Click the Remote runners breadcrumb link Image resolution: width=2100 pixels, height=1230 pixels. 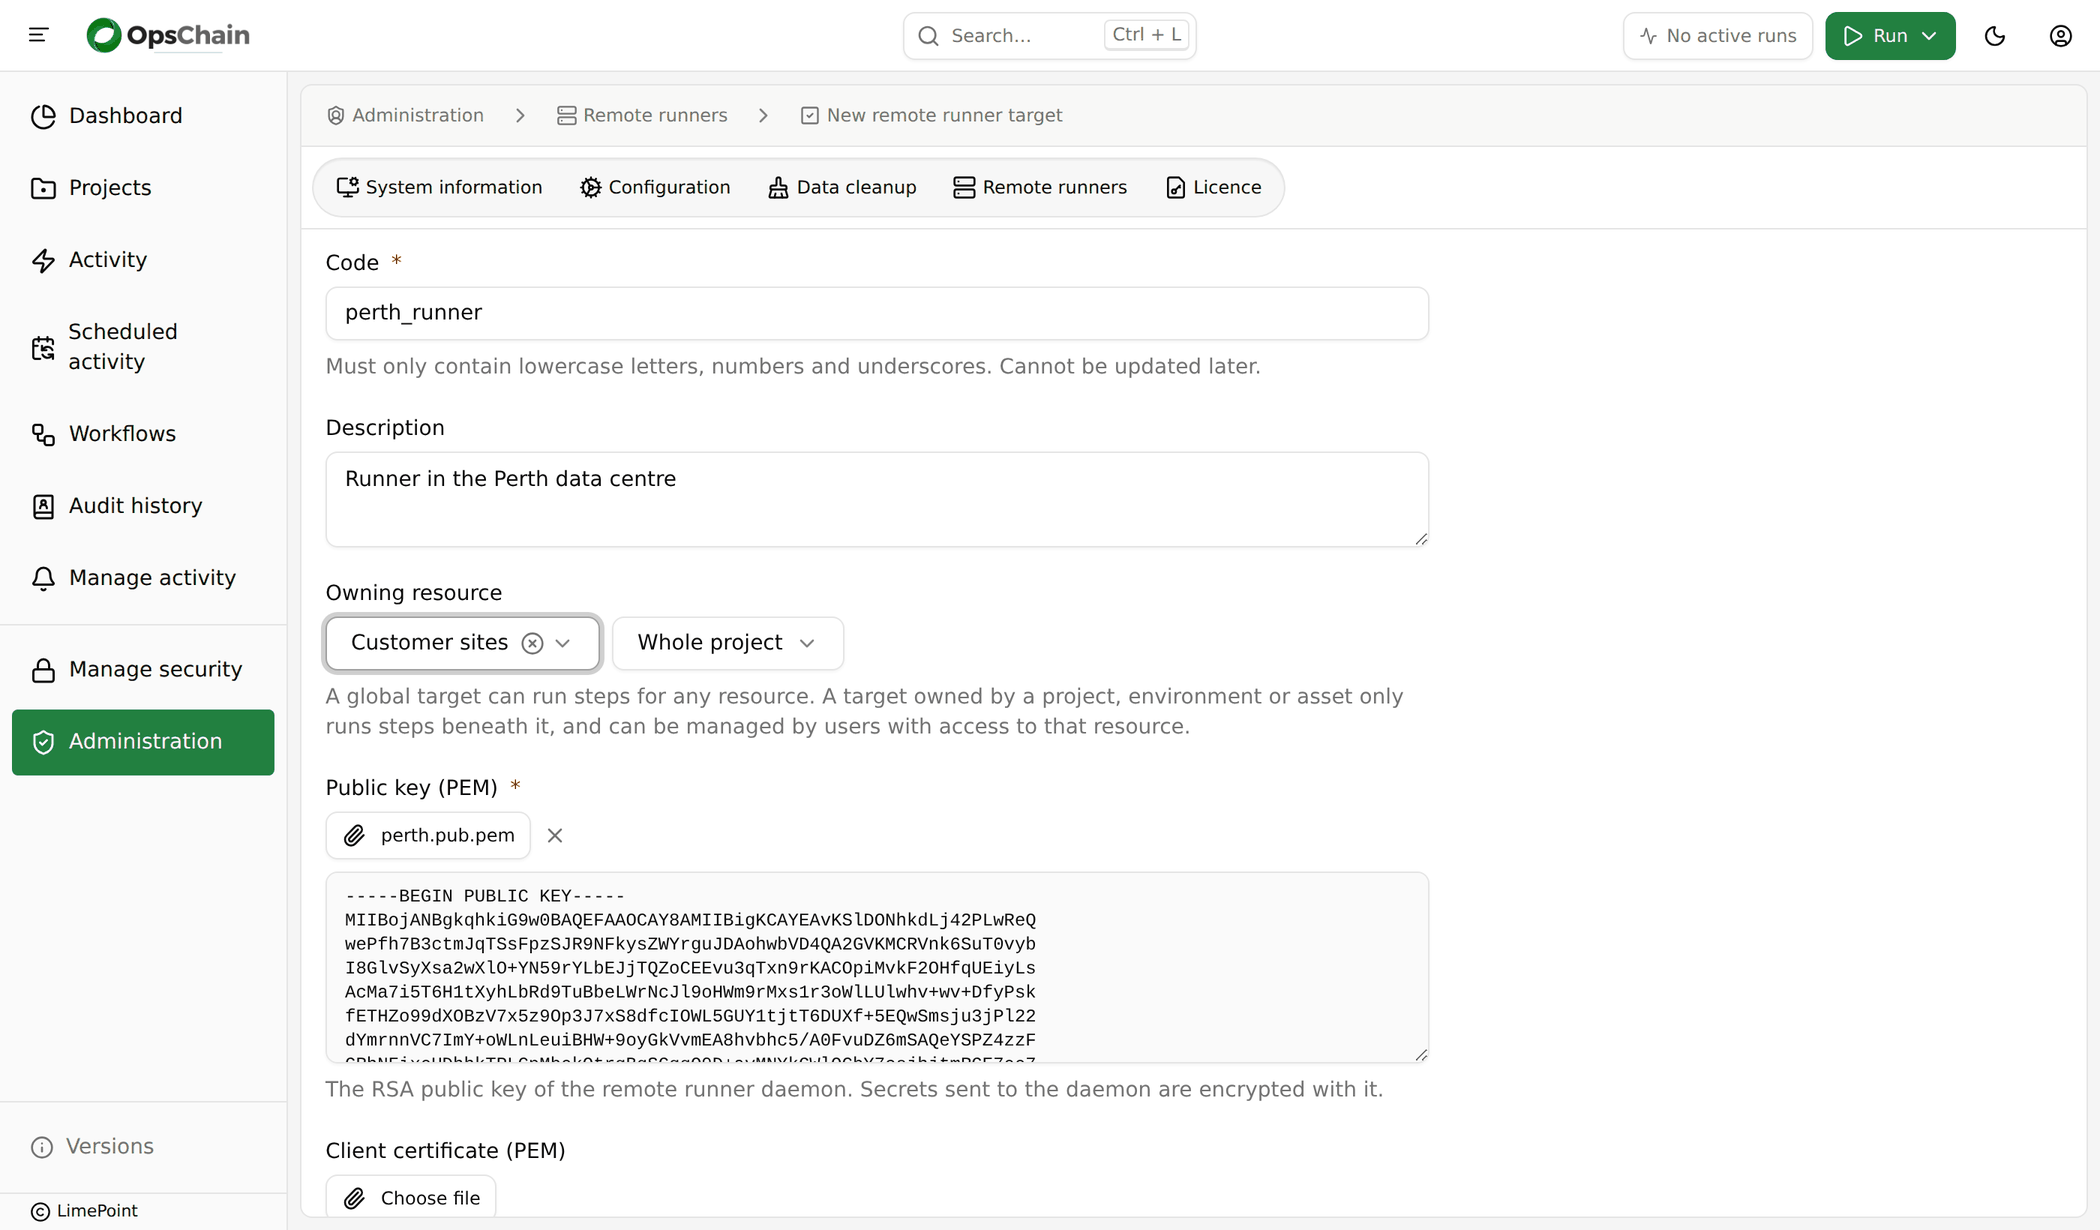(642, 116)
